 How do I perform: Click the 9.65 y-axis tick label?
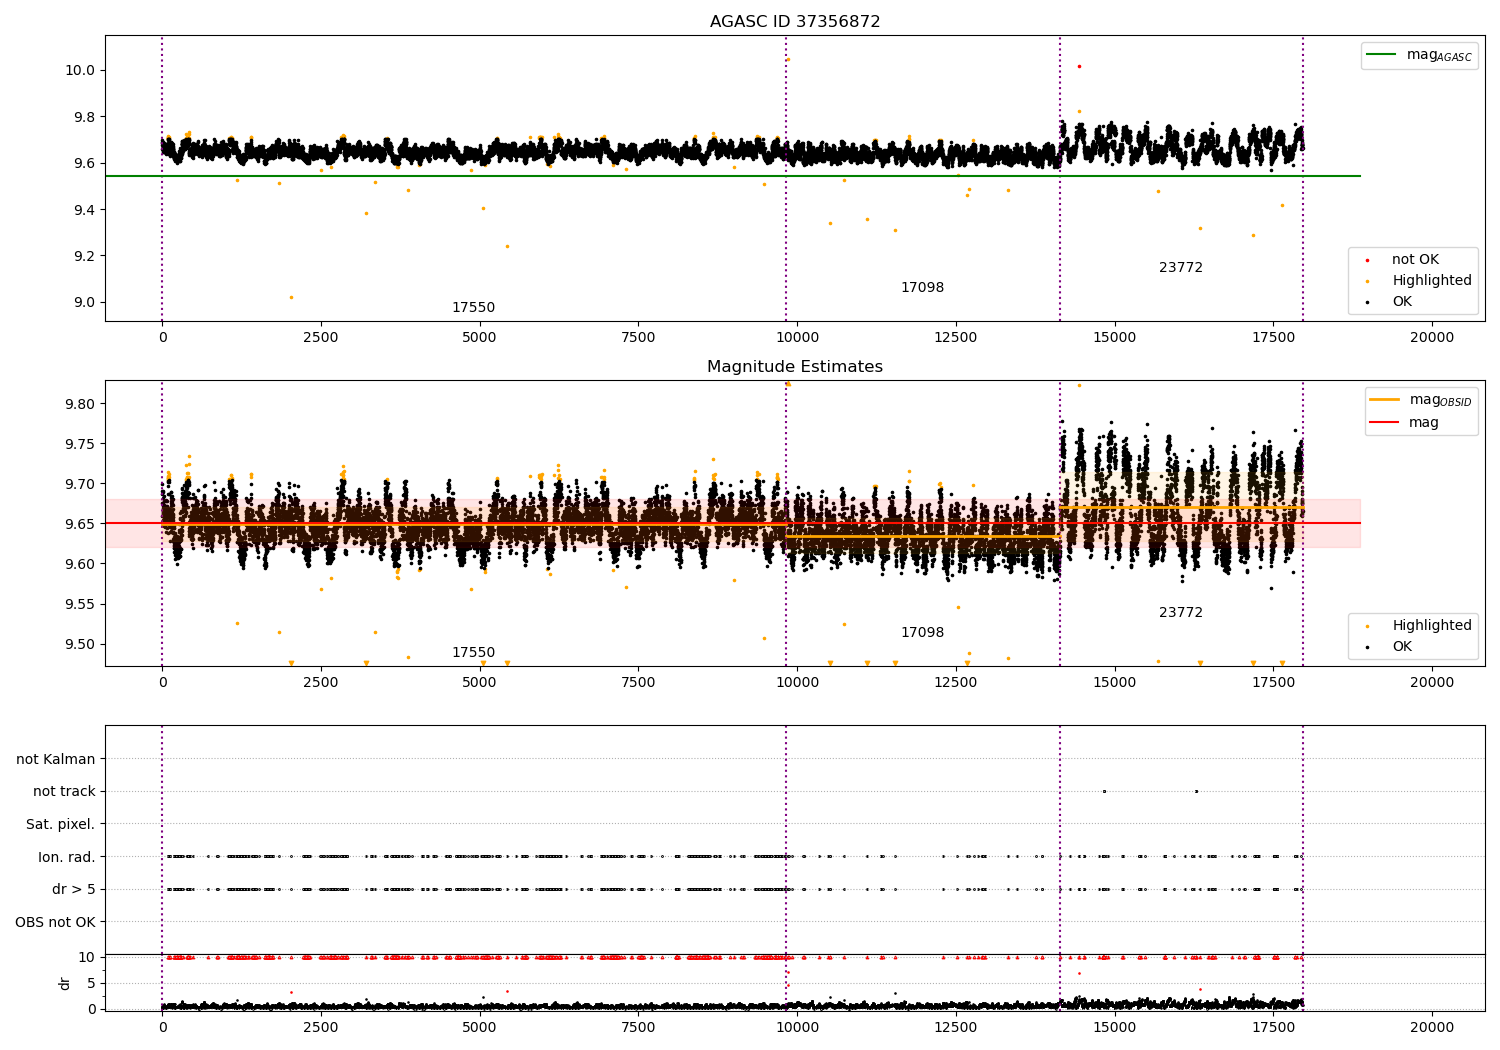point(82,524)
